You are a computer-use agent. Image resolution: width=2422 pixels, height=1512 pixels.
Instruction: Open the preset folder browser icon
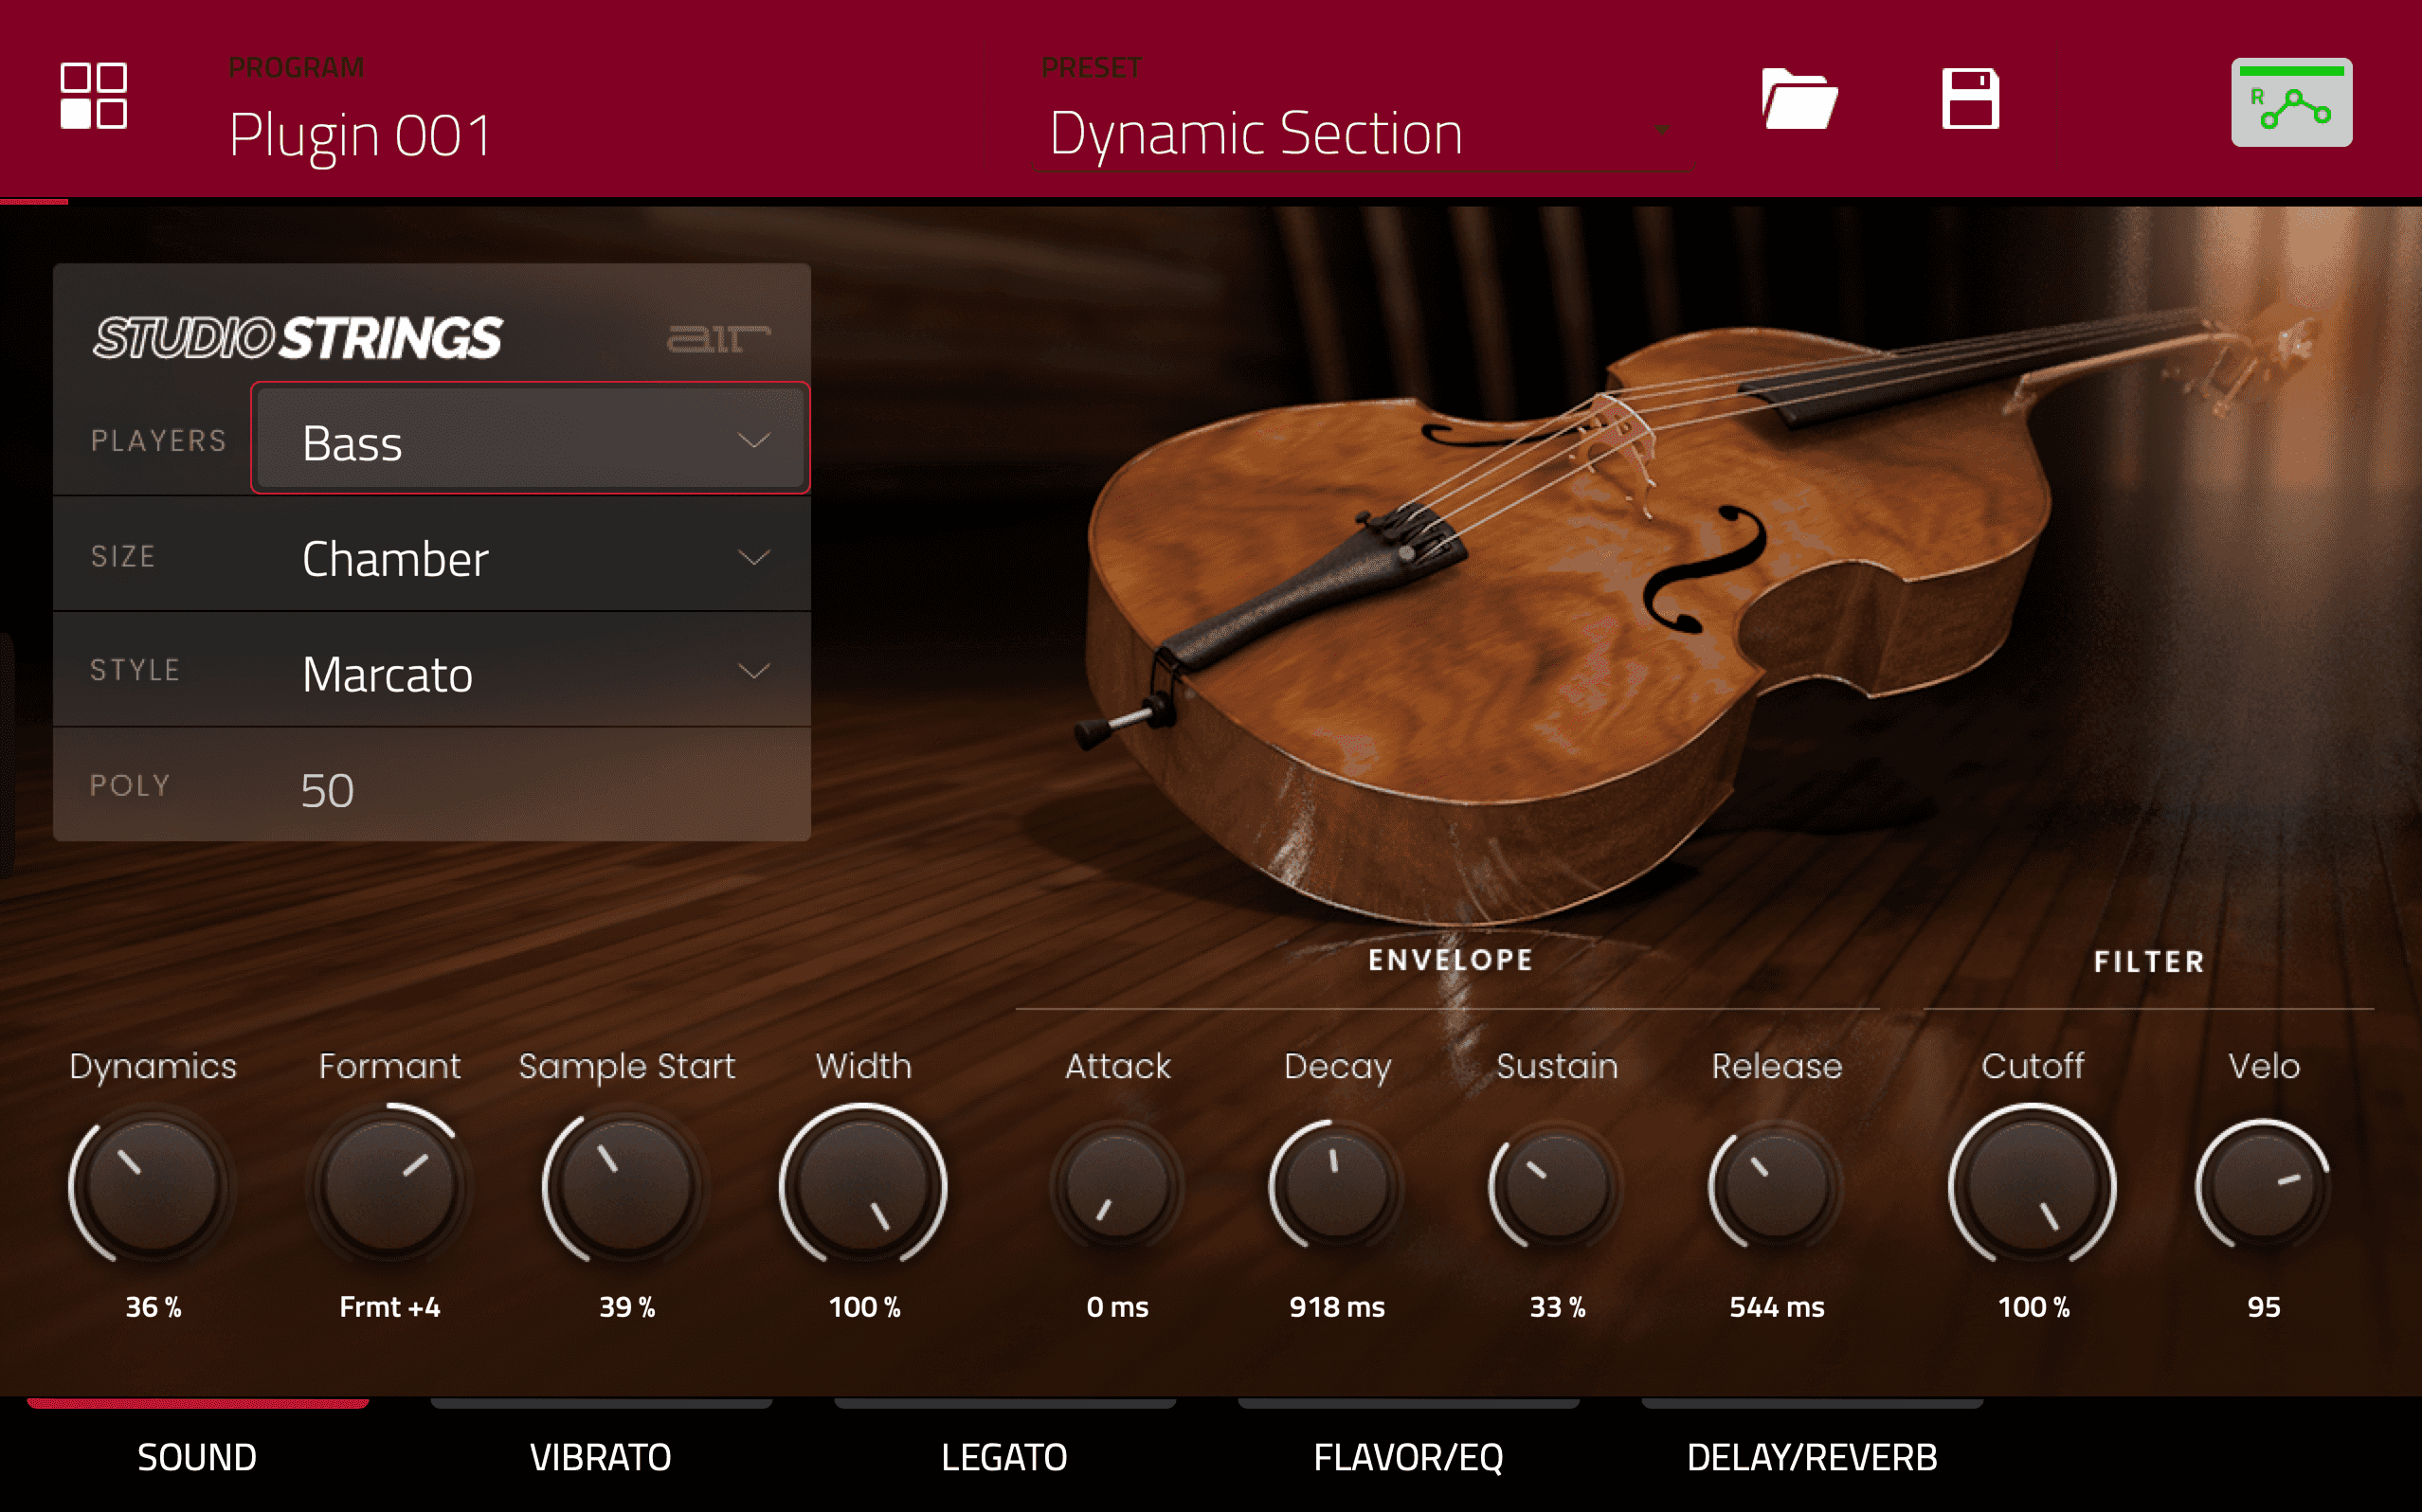[1798, 99]
